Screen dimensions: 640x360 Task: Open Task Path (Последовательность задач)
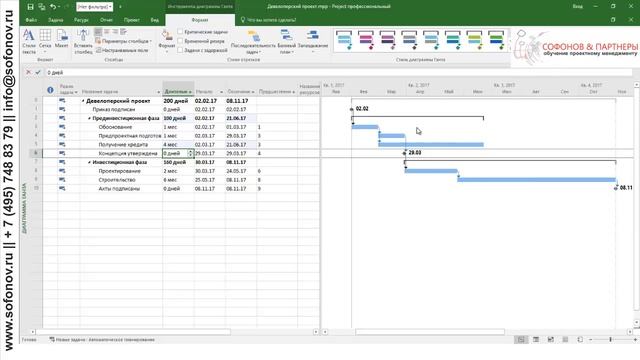click(253, 42)
